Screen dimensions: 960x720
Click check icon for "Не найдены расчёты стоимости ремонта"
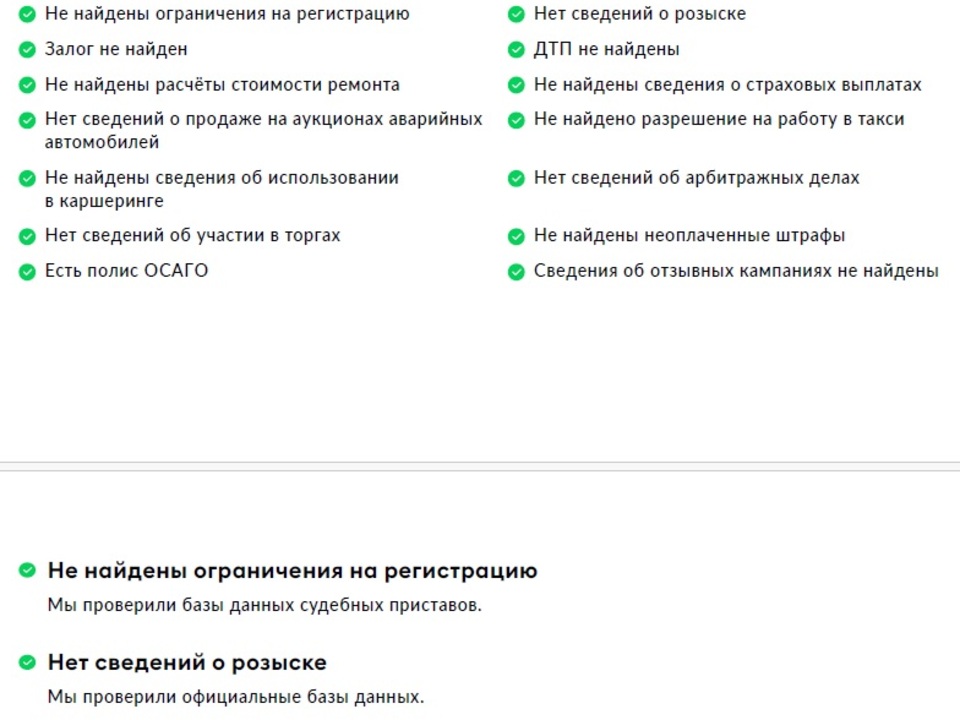(27, 85)
